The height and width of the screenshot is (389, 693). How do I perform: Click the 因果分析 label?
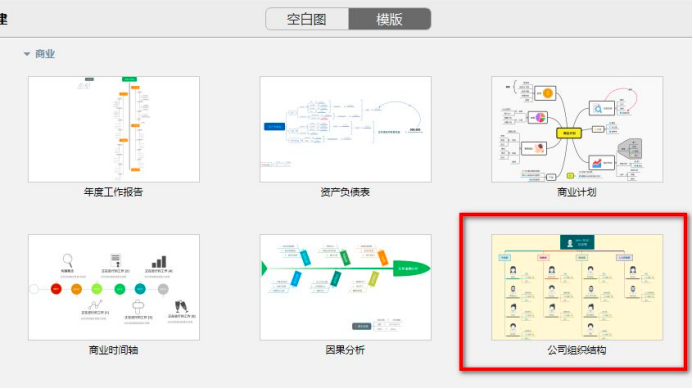coord(345,350)
